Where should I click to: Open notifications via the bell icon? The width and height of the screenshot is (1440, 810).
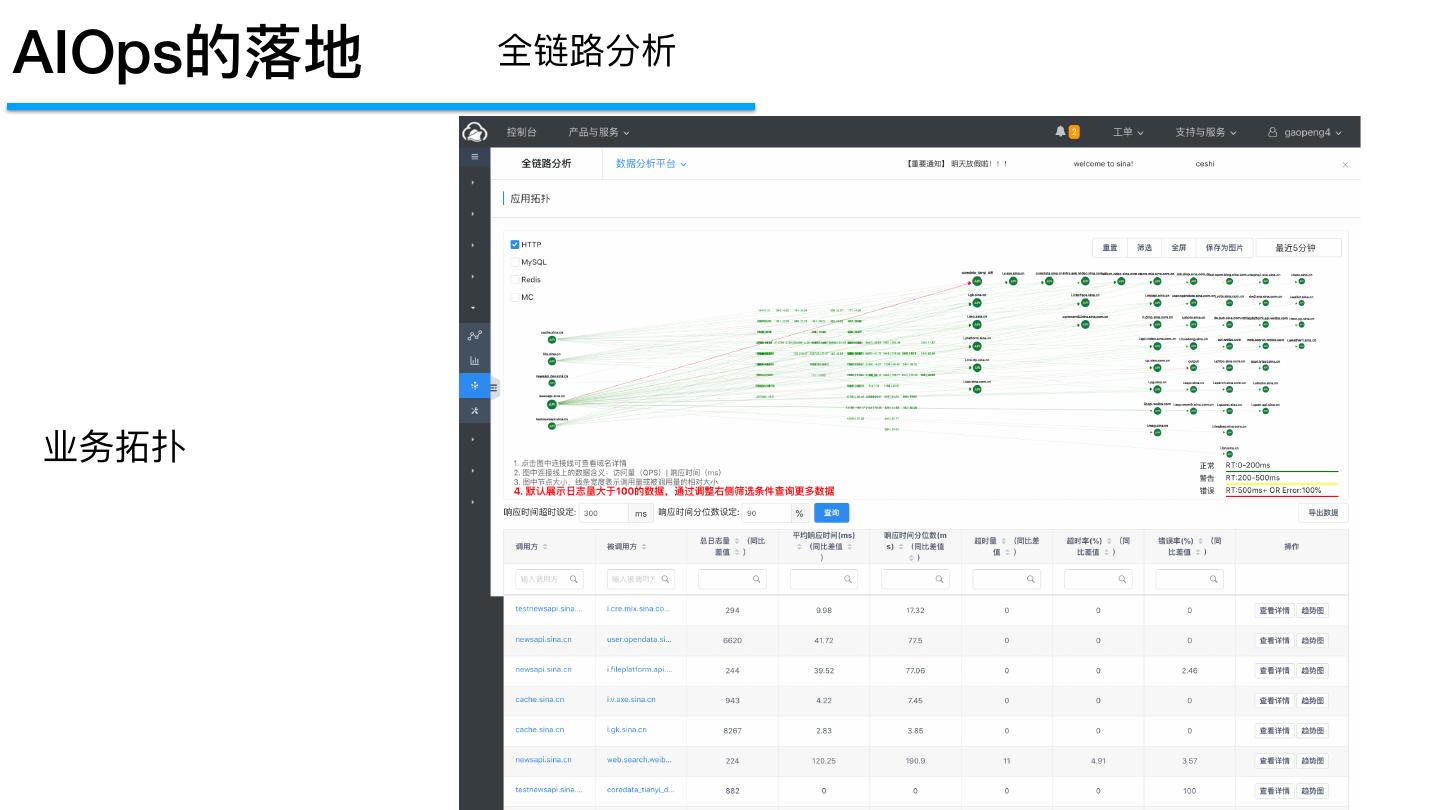click(x=1061, y=132)
